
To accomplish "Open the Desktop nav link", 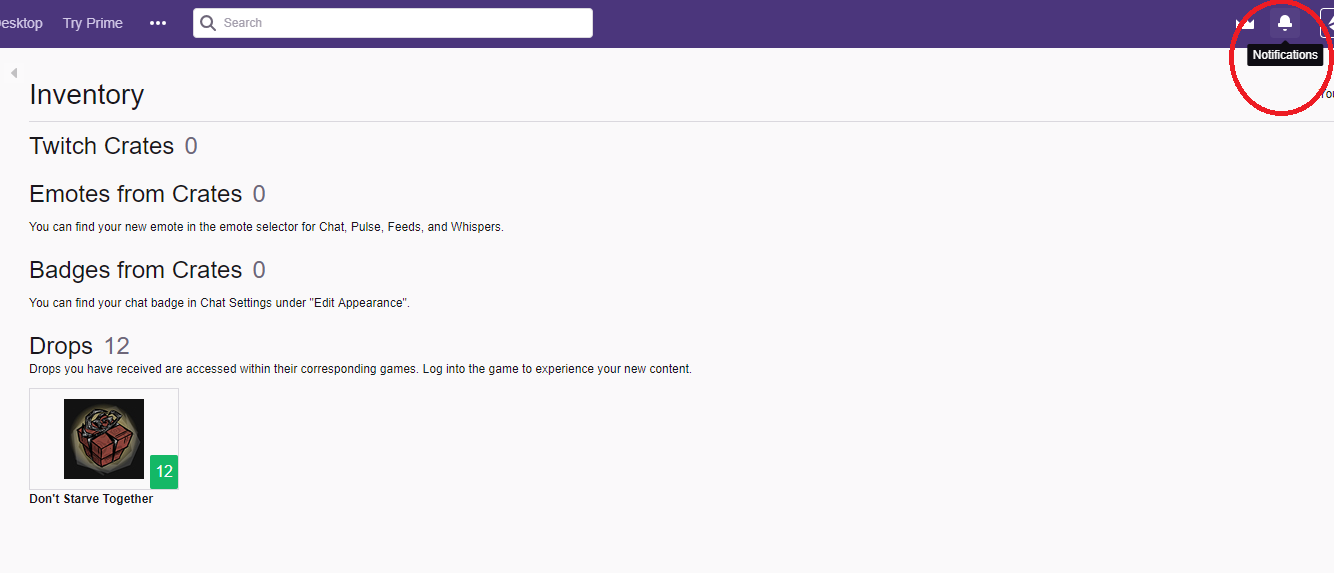I will point(21,23).
